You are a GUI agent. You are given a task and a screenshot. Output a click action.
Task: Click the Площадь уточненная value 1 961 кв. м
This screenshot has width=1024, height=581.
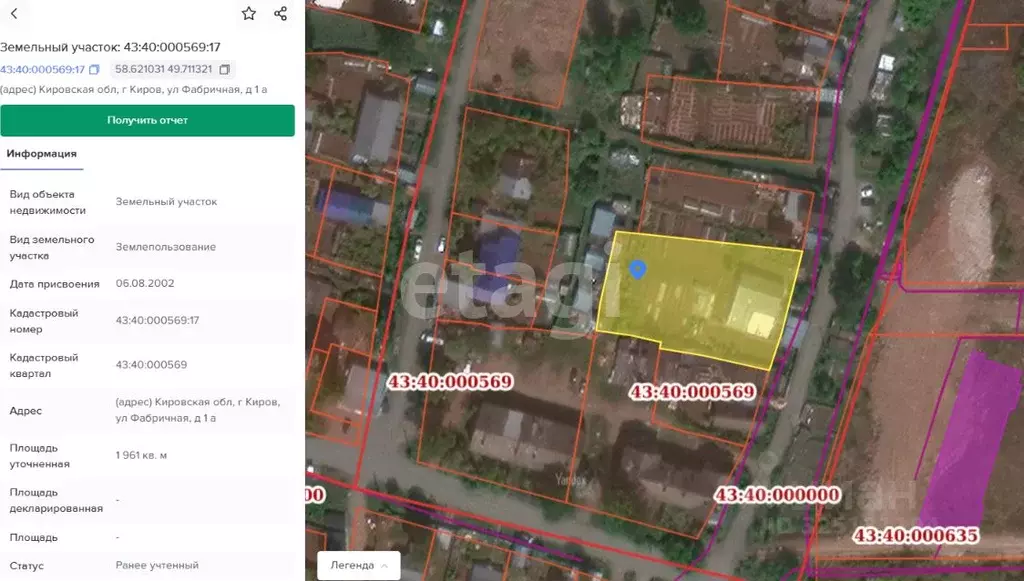pyautogui.click(x=141, y=455)
